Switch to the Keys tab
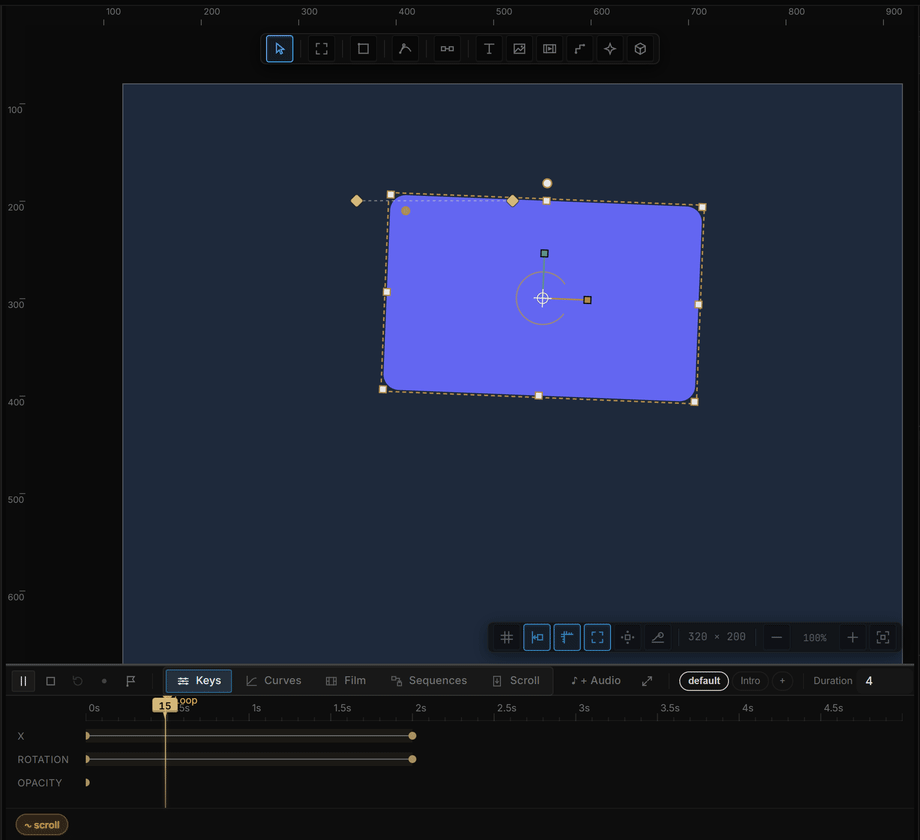The width and height of the screenshot is (920, 840). (199, 681)
